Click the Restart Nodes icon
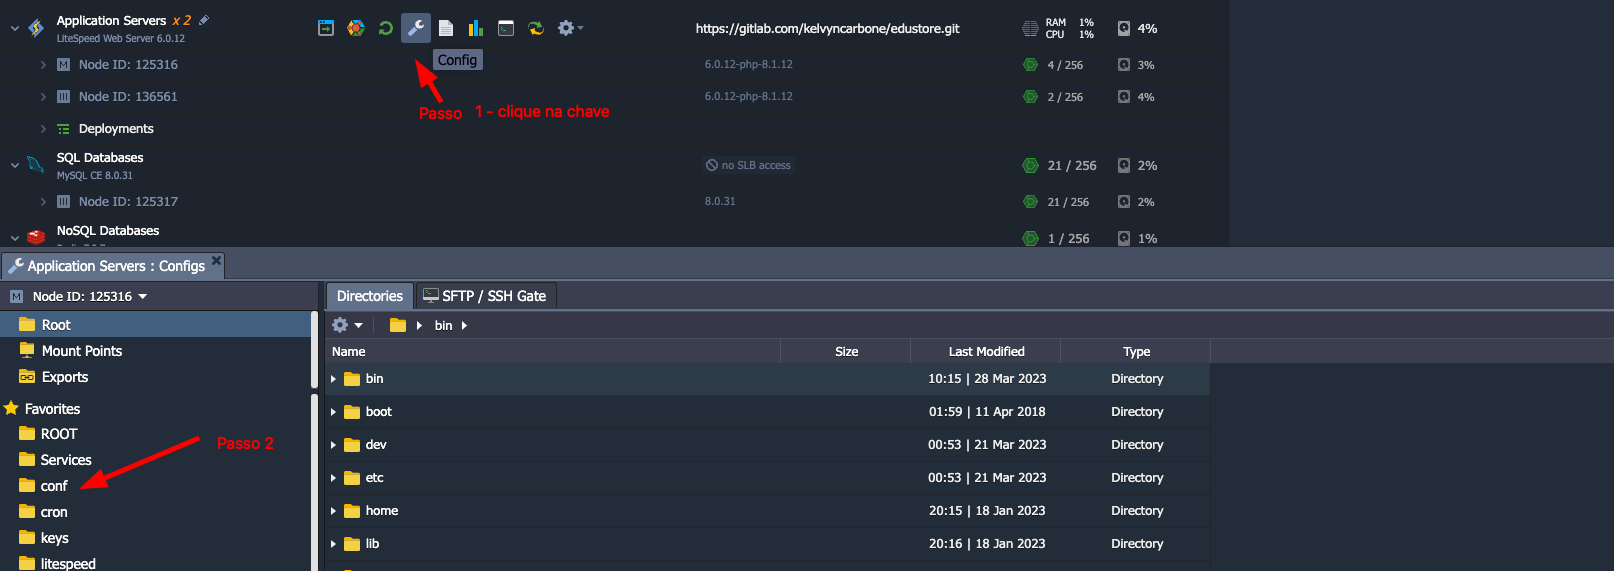The width and height of the screenshot is (1614, 571). [385, 28]
